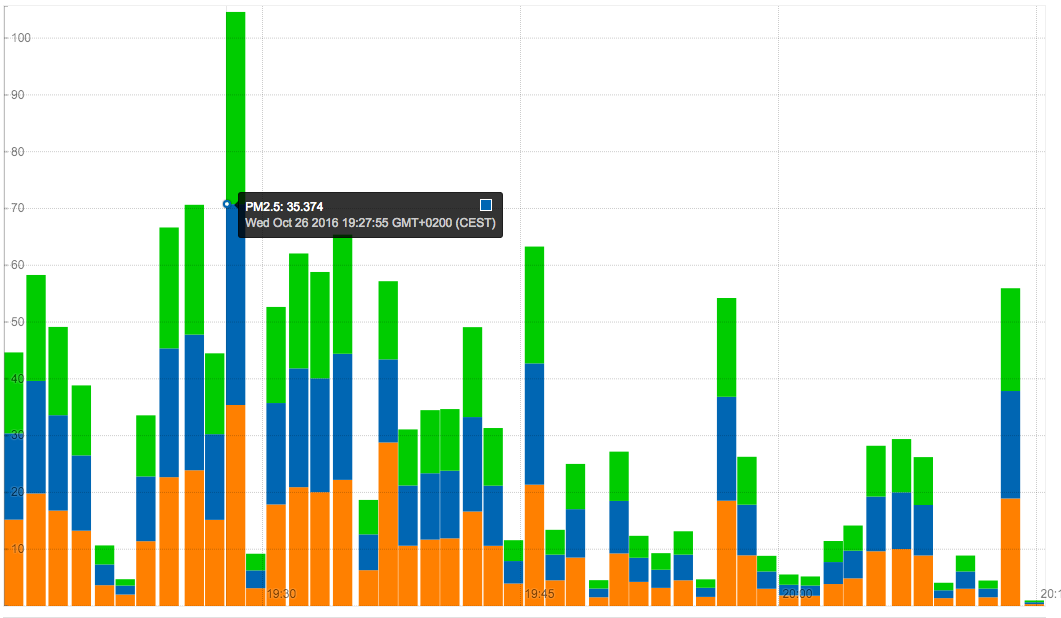Click the PM2.5: 35.374 text in the tooltip
The width and height of the screenshot is (1061, 618).
tap(284, 207)
